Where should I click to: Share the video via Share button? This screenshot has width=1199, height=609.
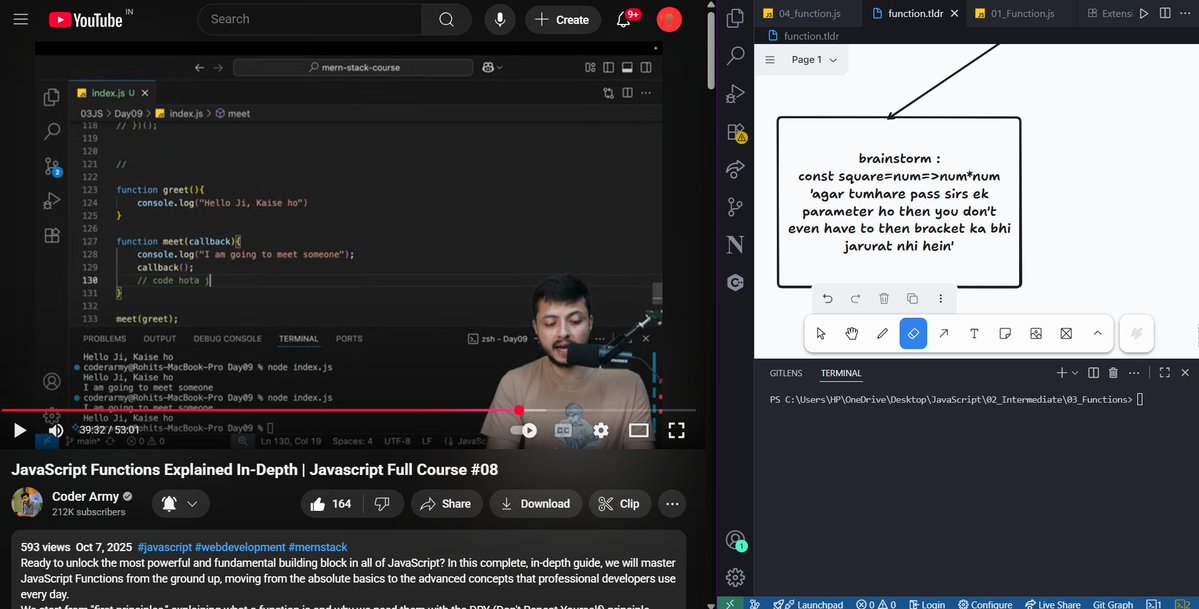(447, 503)
